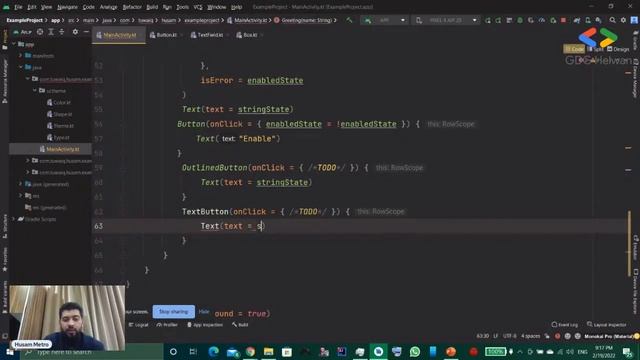The height and width of the screenshot is (360, 640).
Task: Click the UTF-8 encoding status entry
Action: pos(509,336)
